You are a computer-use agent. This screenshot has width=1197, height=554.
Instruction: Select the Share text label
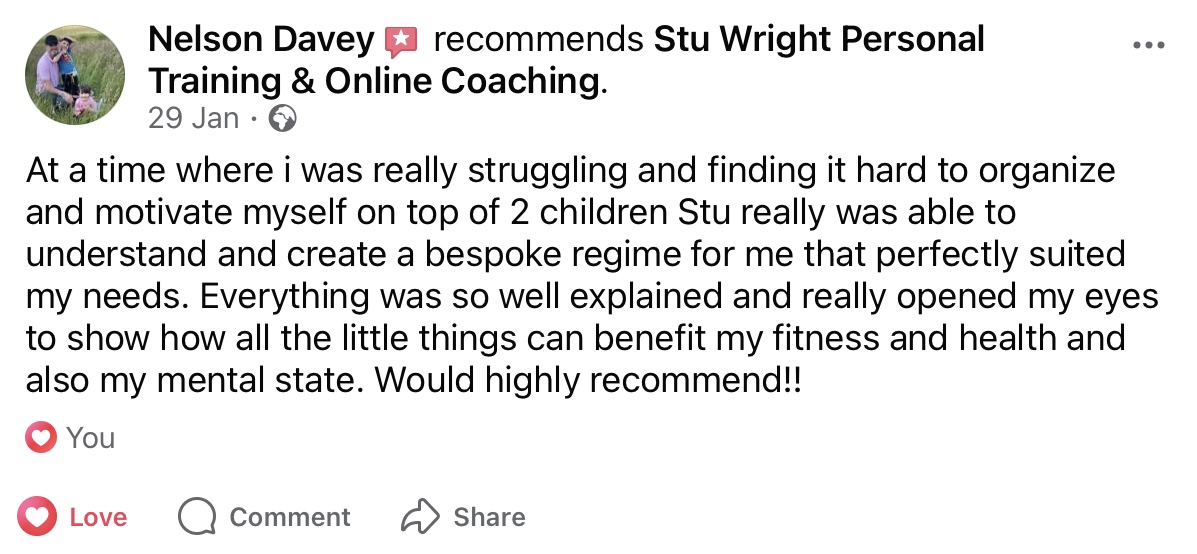tap(489, 517)
